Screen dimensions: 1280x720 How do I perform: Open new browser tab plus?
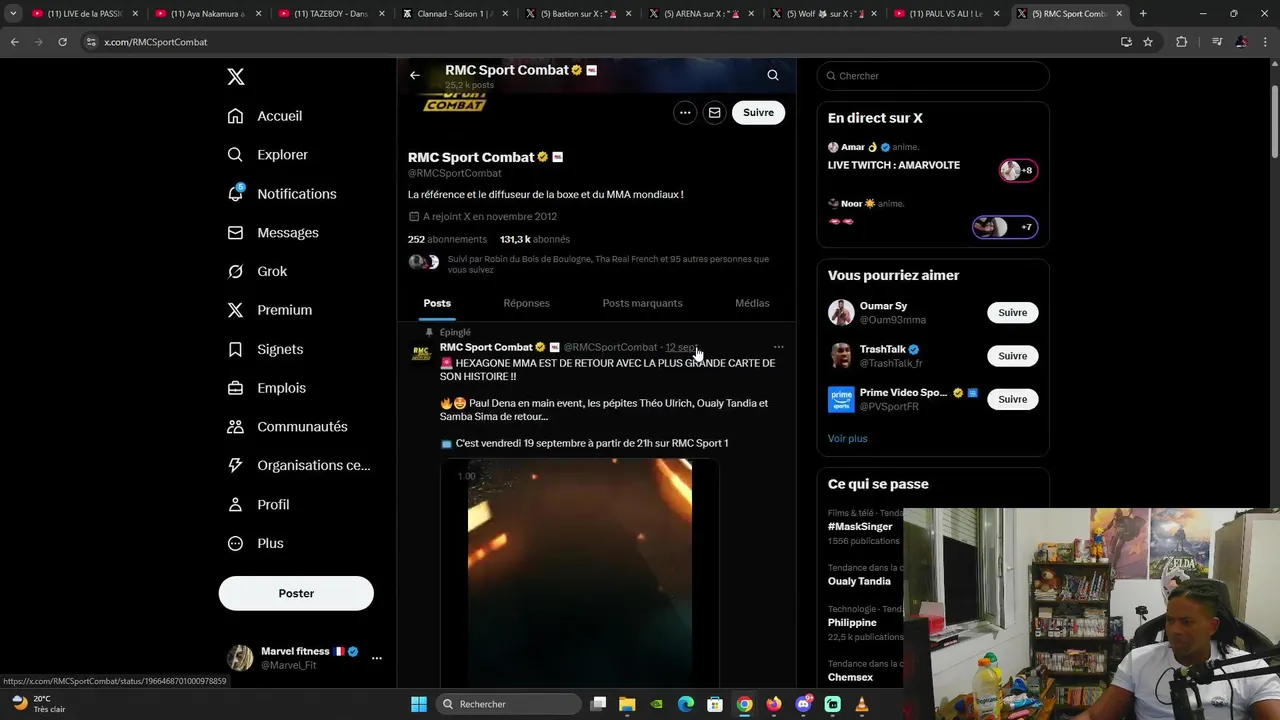pyautogui.click(x=1143, y=14)
